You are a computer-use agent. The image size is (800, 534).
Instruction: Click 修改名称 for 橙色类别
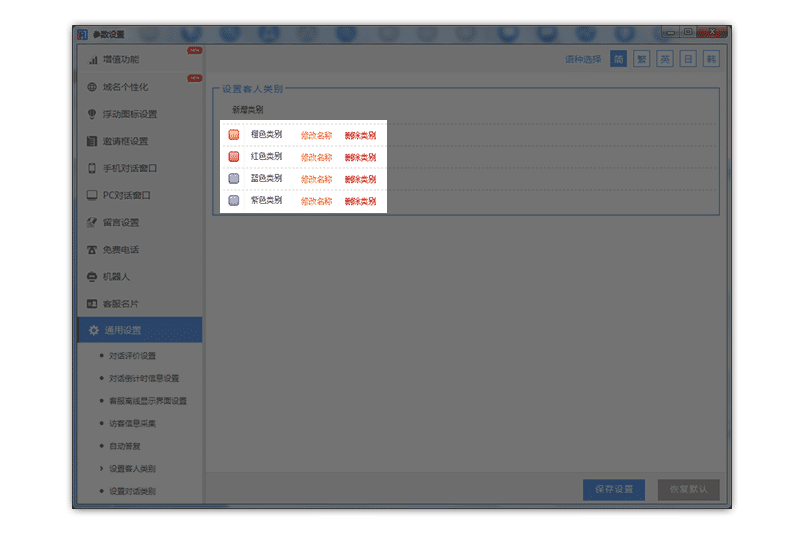point(316,135)
